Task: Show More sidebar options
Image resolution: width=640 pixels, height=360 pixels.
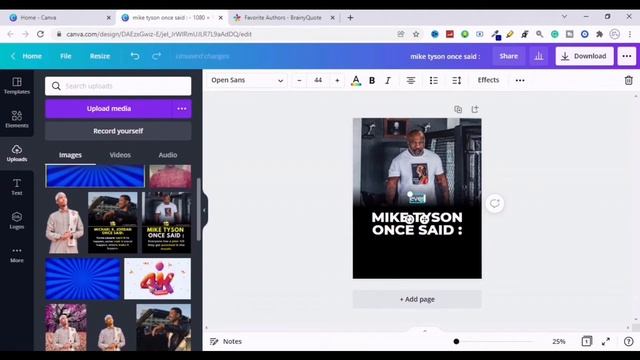Action: point(17,254)
